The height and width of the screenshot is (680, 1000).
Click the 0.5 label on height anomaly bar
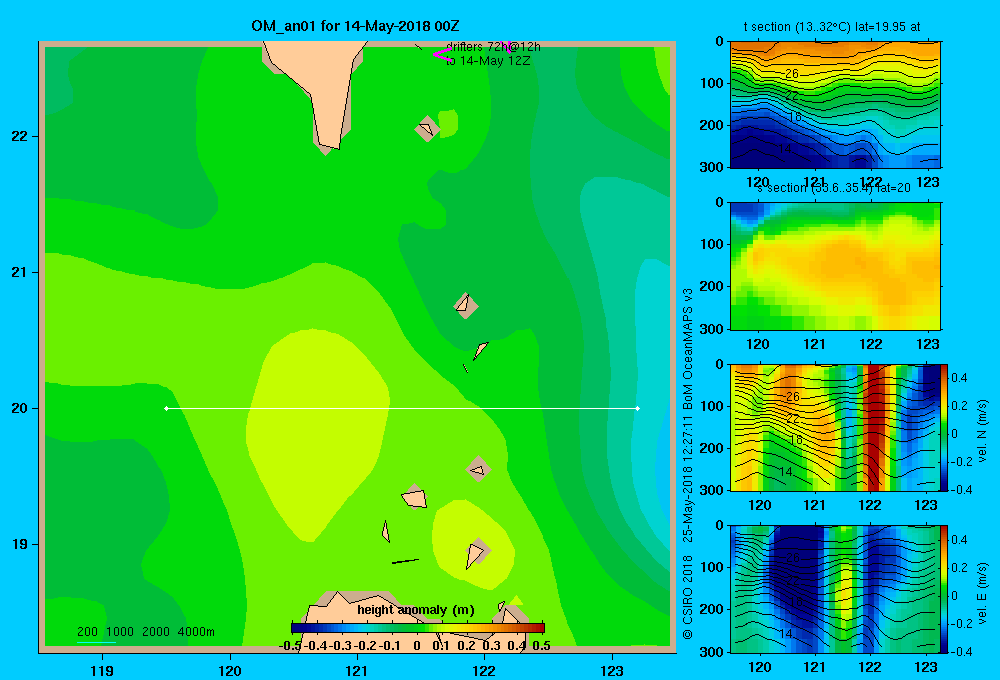pyautogui.click(x=541, y=645)
